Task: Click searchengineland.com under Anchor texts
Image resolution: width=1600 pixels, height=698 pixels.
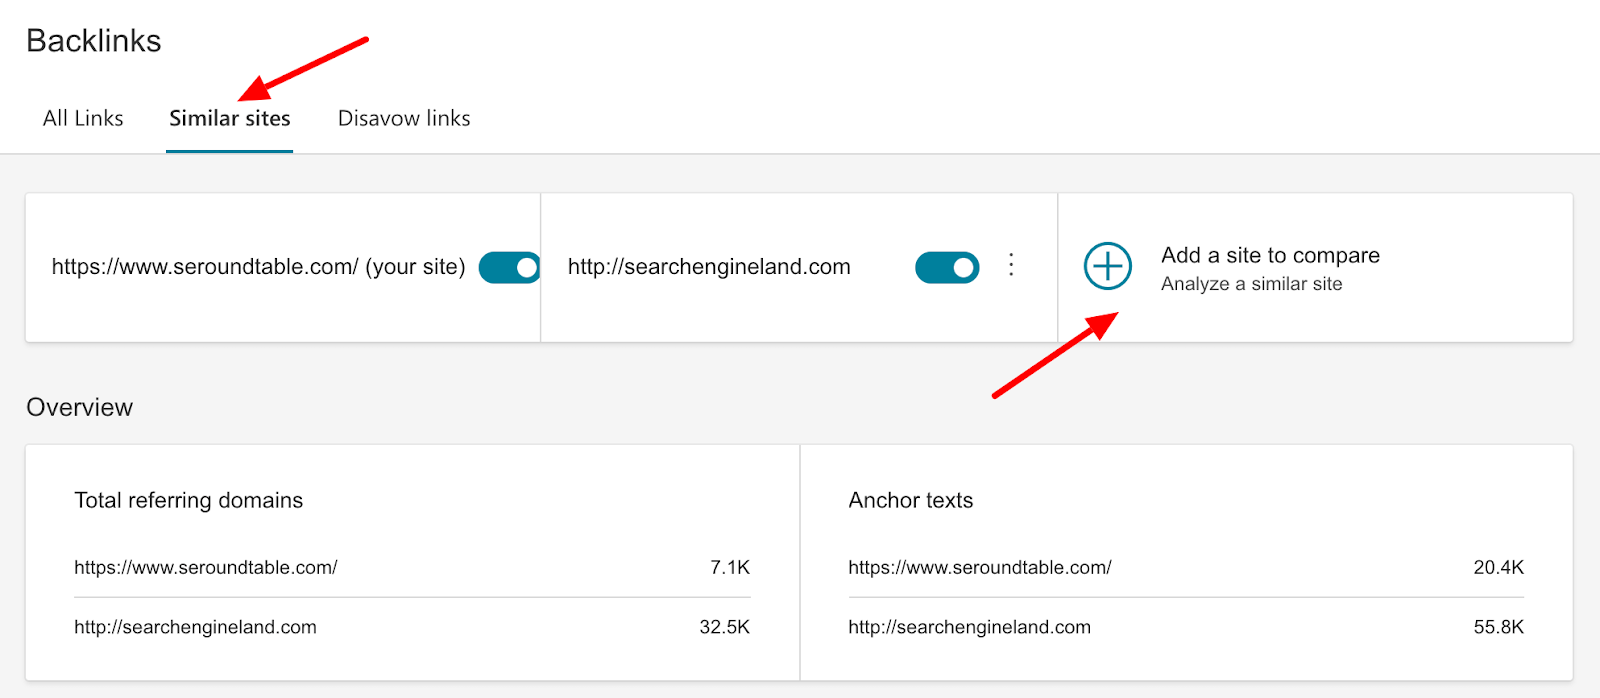Action: point(969,627)
